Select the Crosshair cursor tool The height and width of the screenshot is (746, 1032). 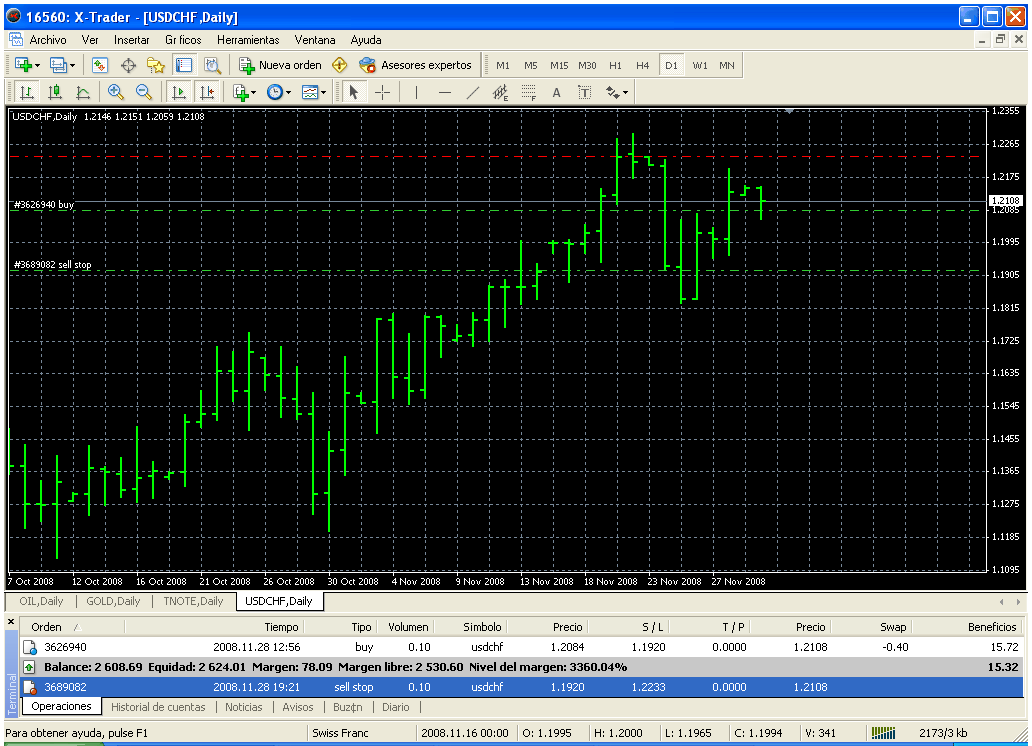(x=383, y=92)
